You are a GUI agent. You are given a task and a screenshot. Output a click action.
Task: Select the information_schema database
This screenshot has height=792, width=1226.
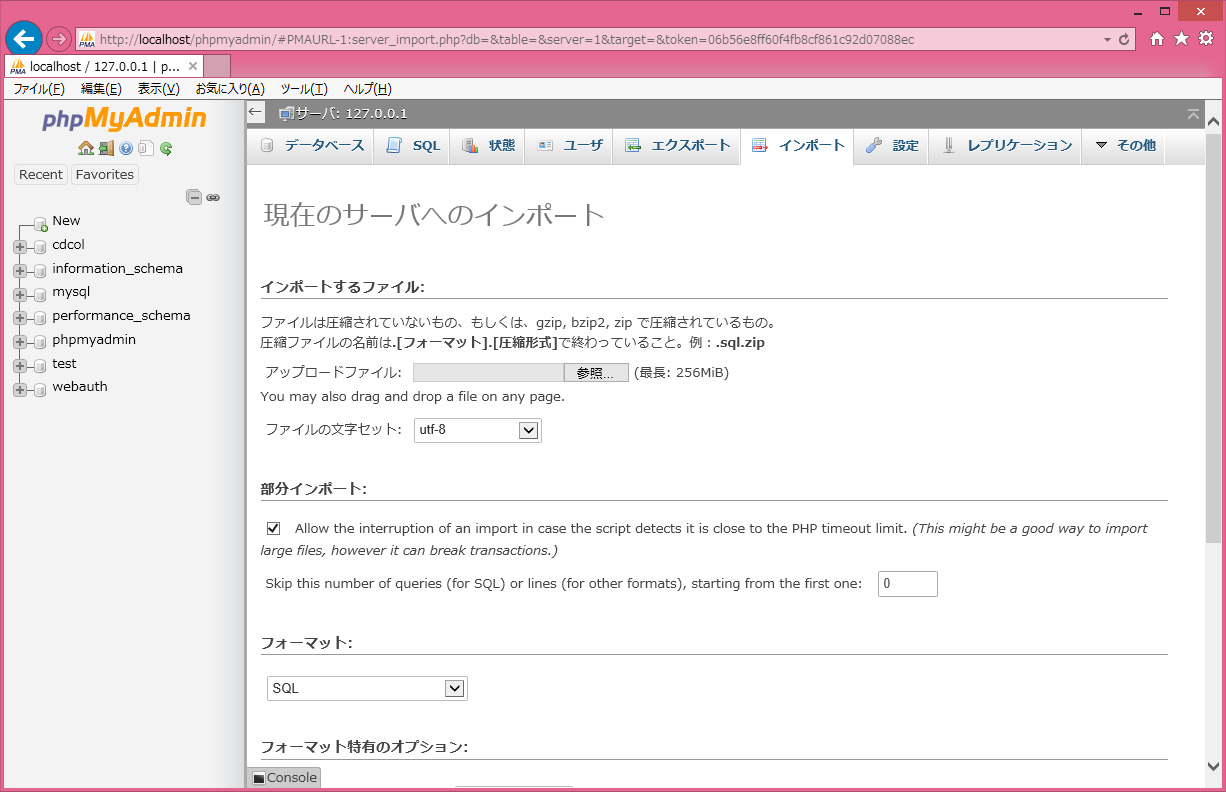coord(117,268)
